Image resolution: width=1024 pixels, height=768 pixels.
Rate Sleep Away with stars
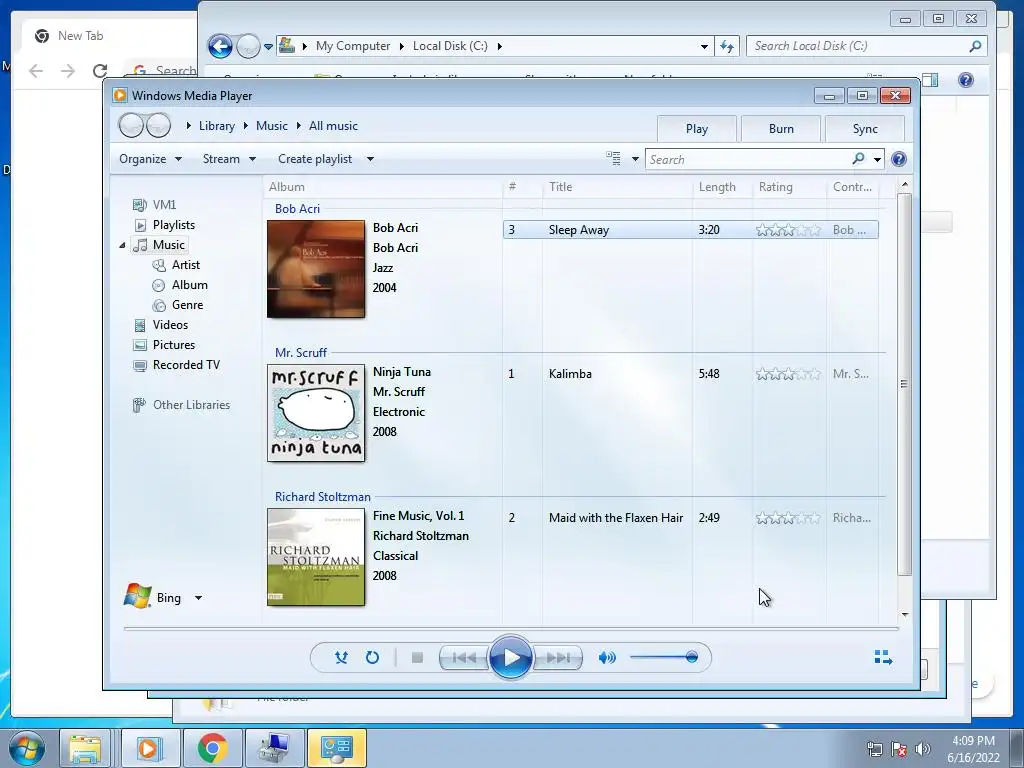[x=788, y=230]
